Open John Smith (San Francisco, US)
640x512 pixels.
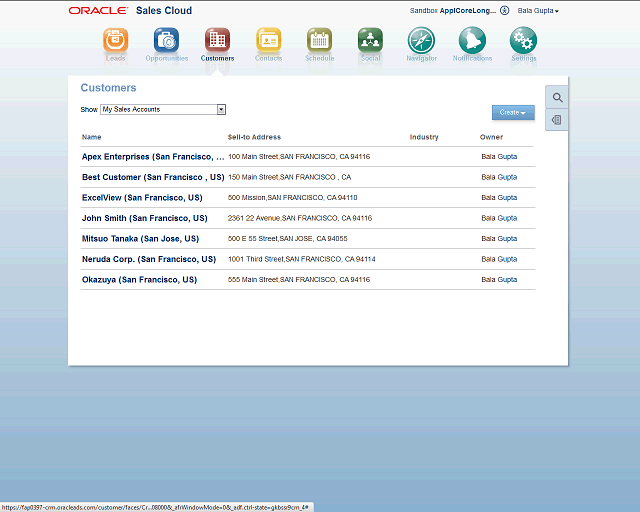coord(144,218)
